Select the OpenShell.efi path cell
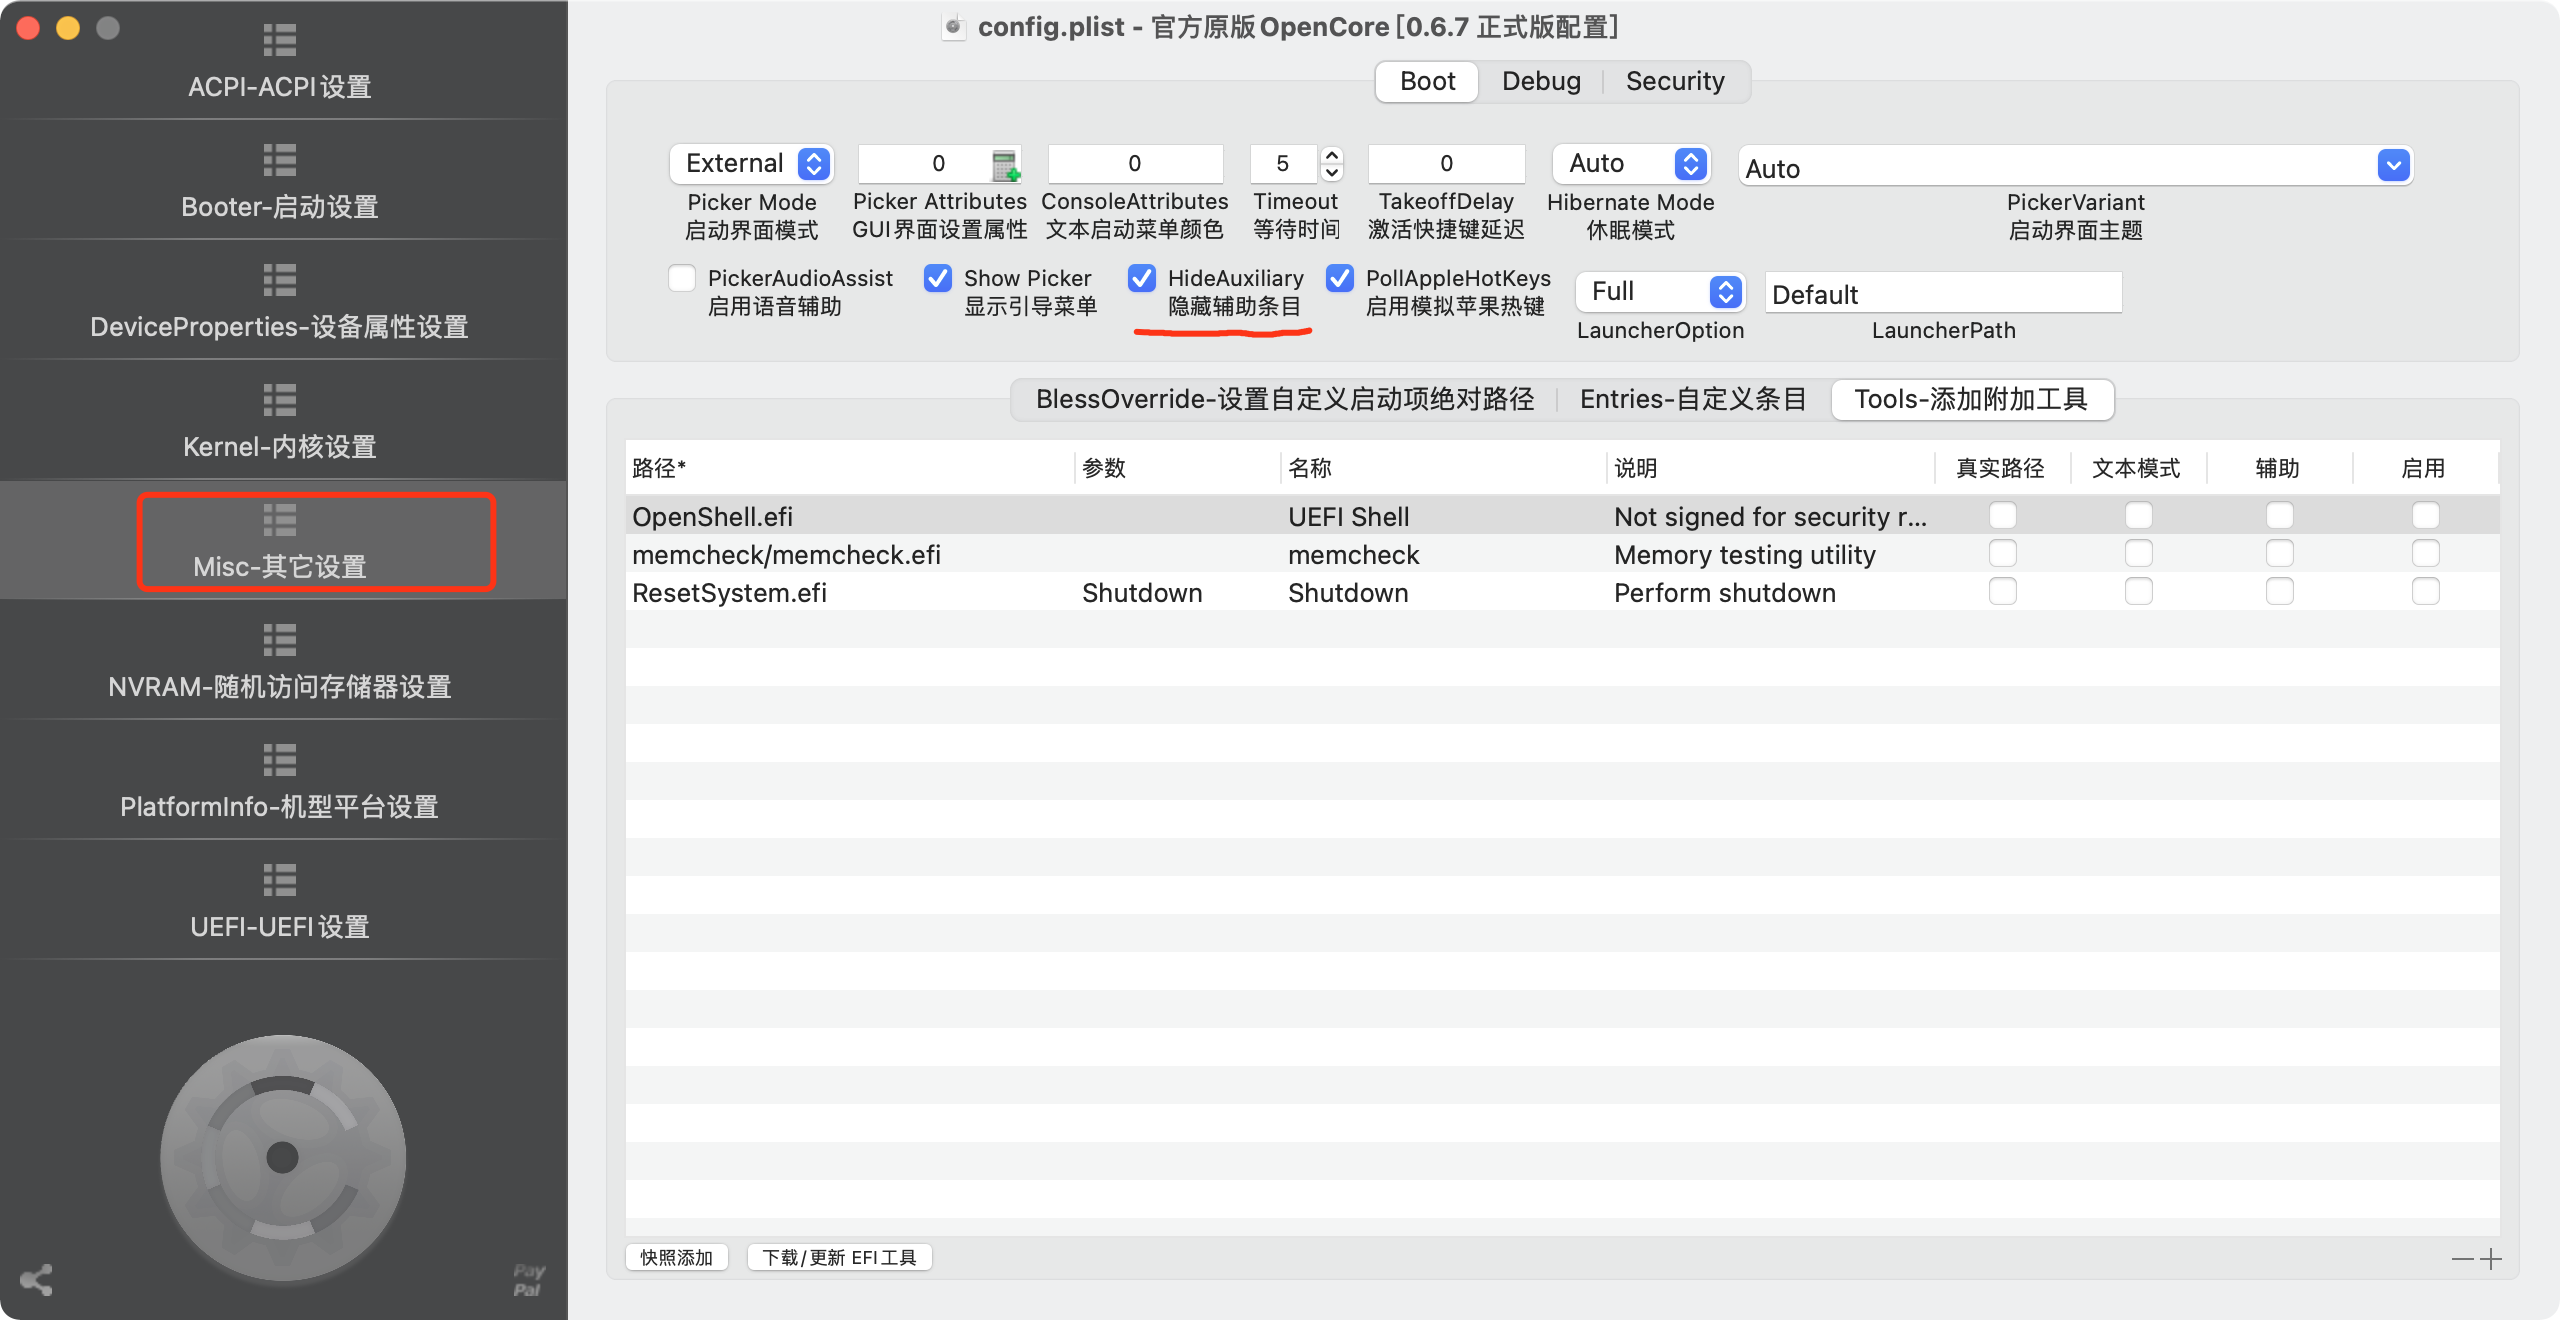2560x1320 pixels. 850,516
